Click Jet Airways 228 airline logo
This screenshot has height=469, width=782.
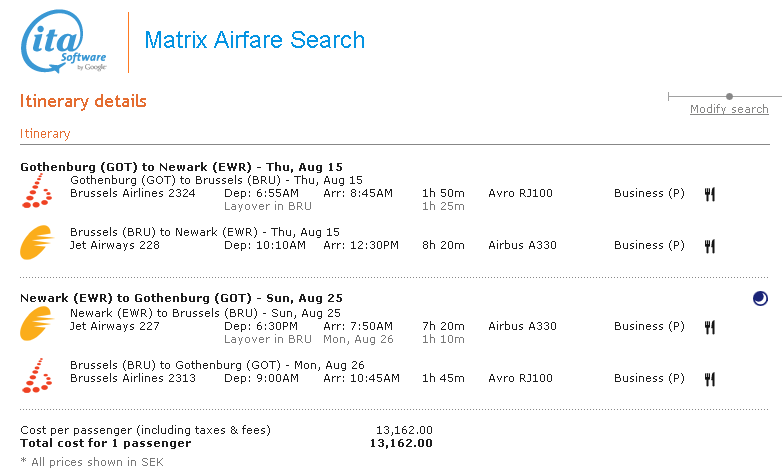38,243
